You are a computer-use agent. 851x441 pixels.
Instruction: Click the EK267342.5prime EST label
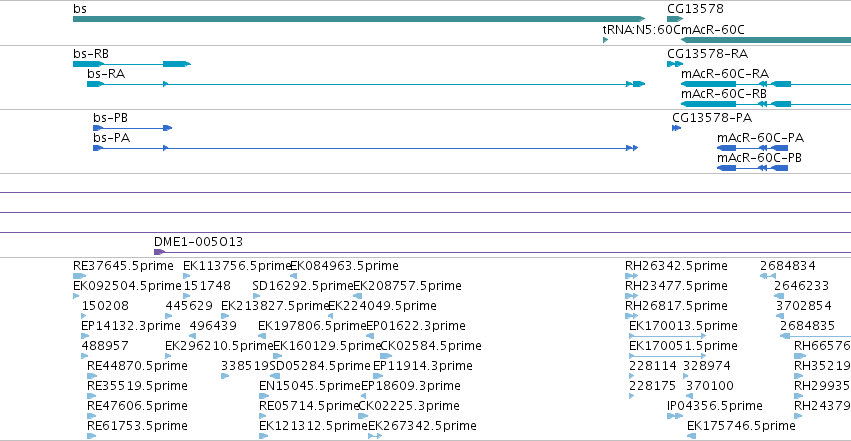[x=422, y=426]
